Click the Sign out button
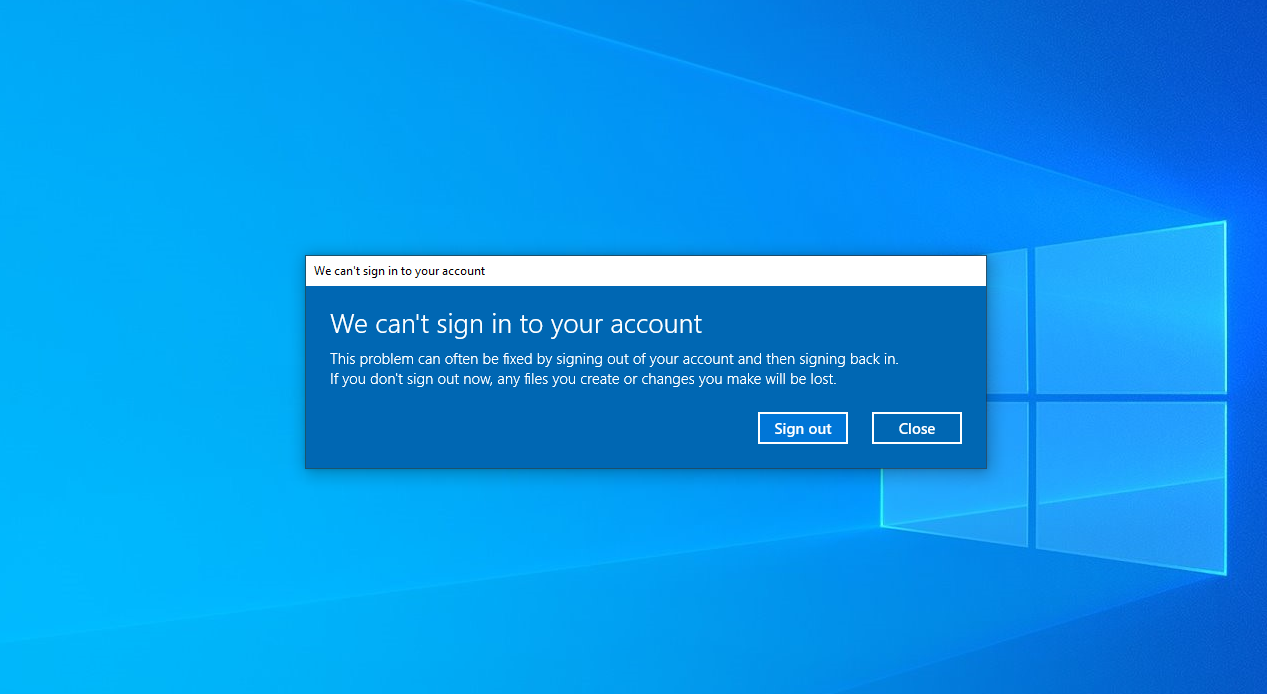 [802, 428]
